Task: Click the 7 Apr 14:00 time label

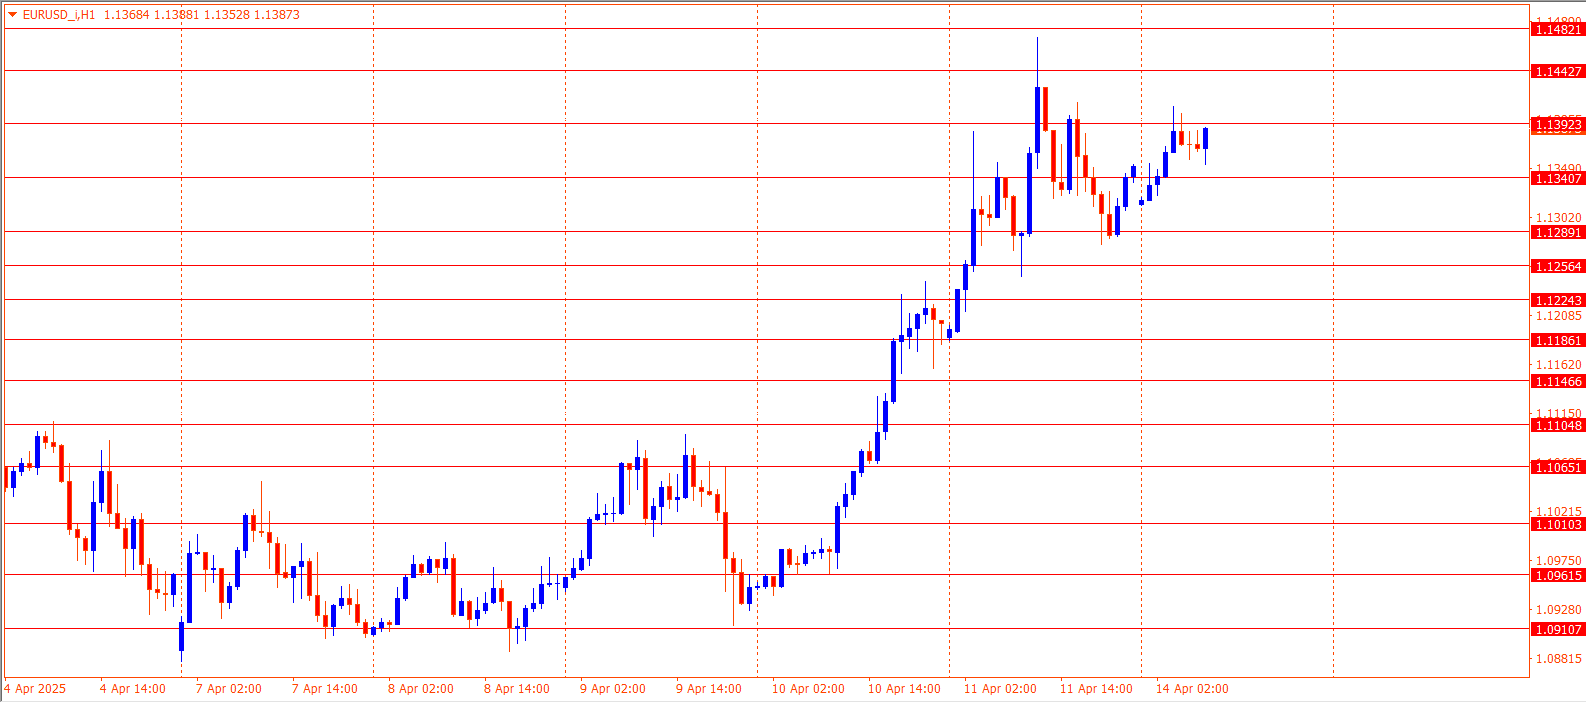Action: click(325, 689)
